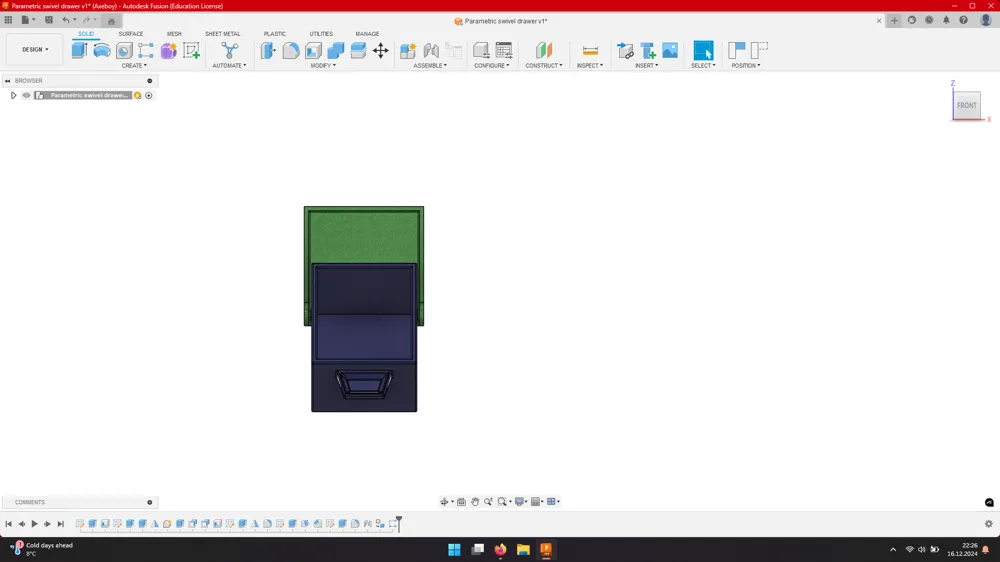Switch to the SURFACE tab

(x=131, y=33)
